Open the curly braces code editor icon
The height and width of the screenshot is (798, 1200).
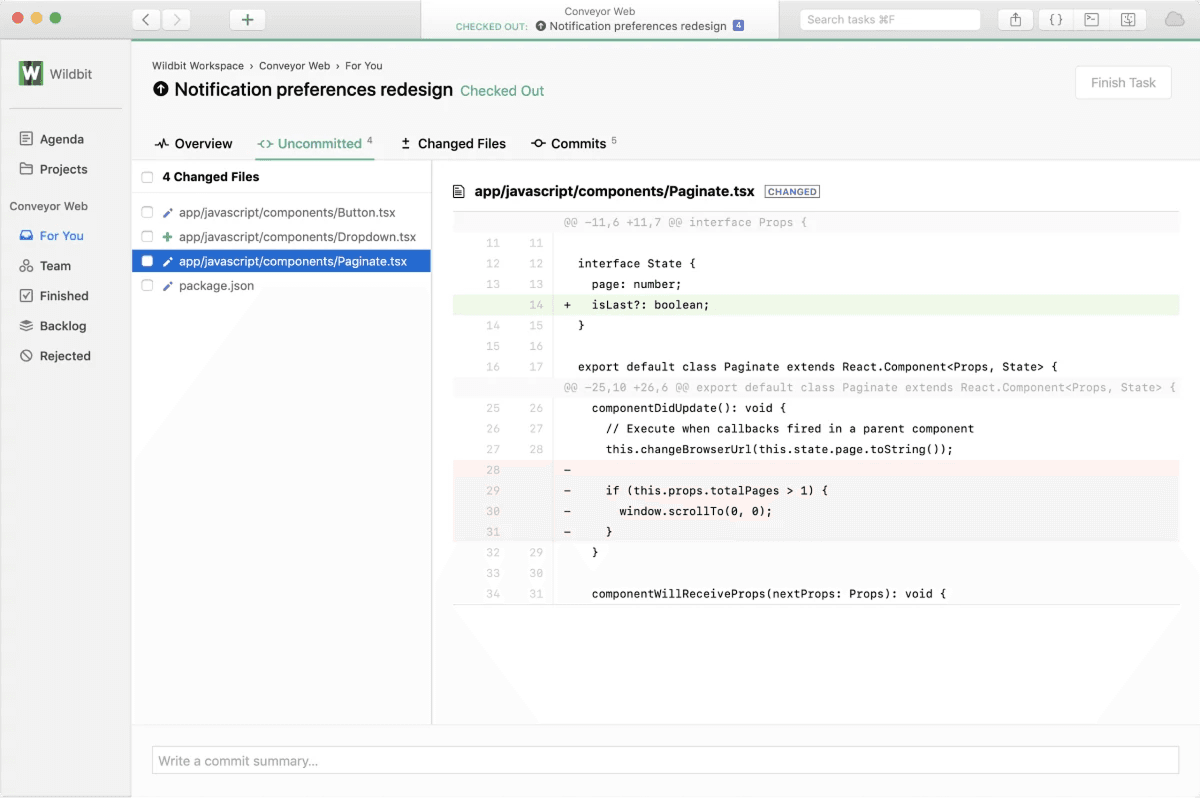pos(1055,19)
